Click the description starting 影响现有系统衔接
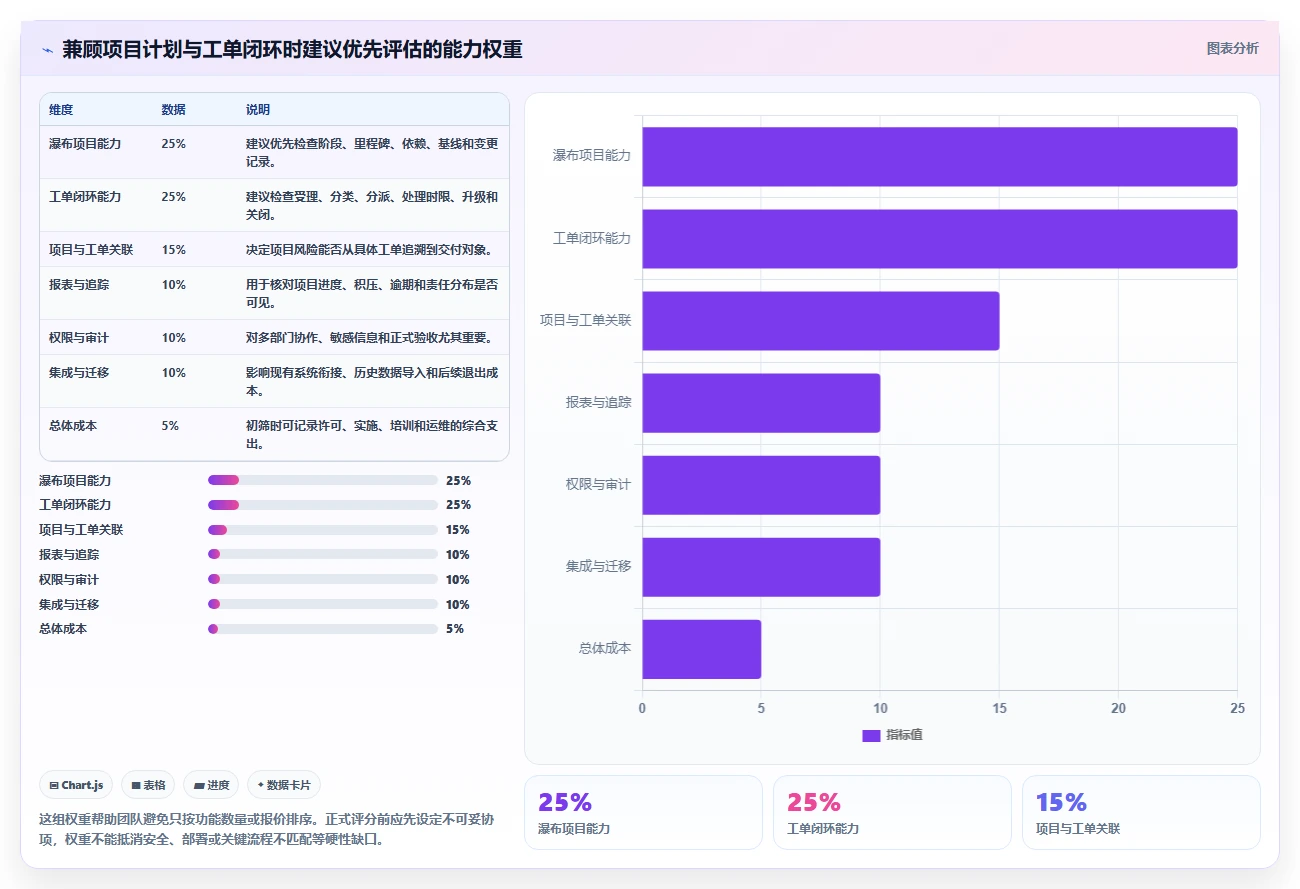1300x889 pixels. click(372, 381)
